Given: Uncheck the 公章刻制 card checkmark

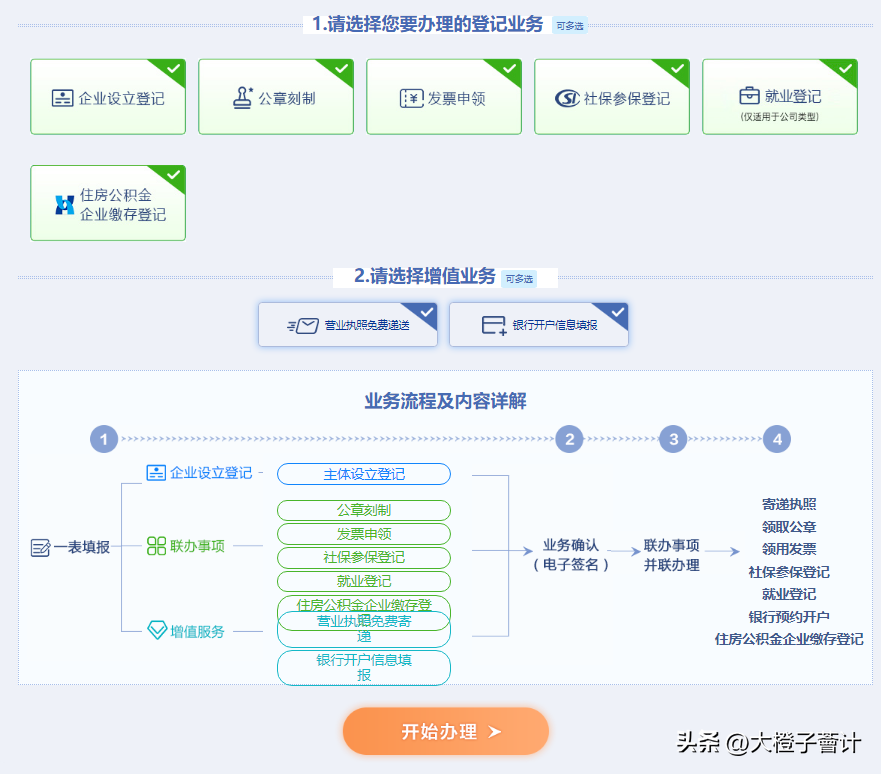Looking at the screenshot, I should [341, 69].
